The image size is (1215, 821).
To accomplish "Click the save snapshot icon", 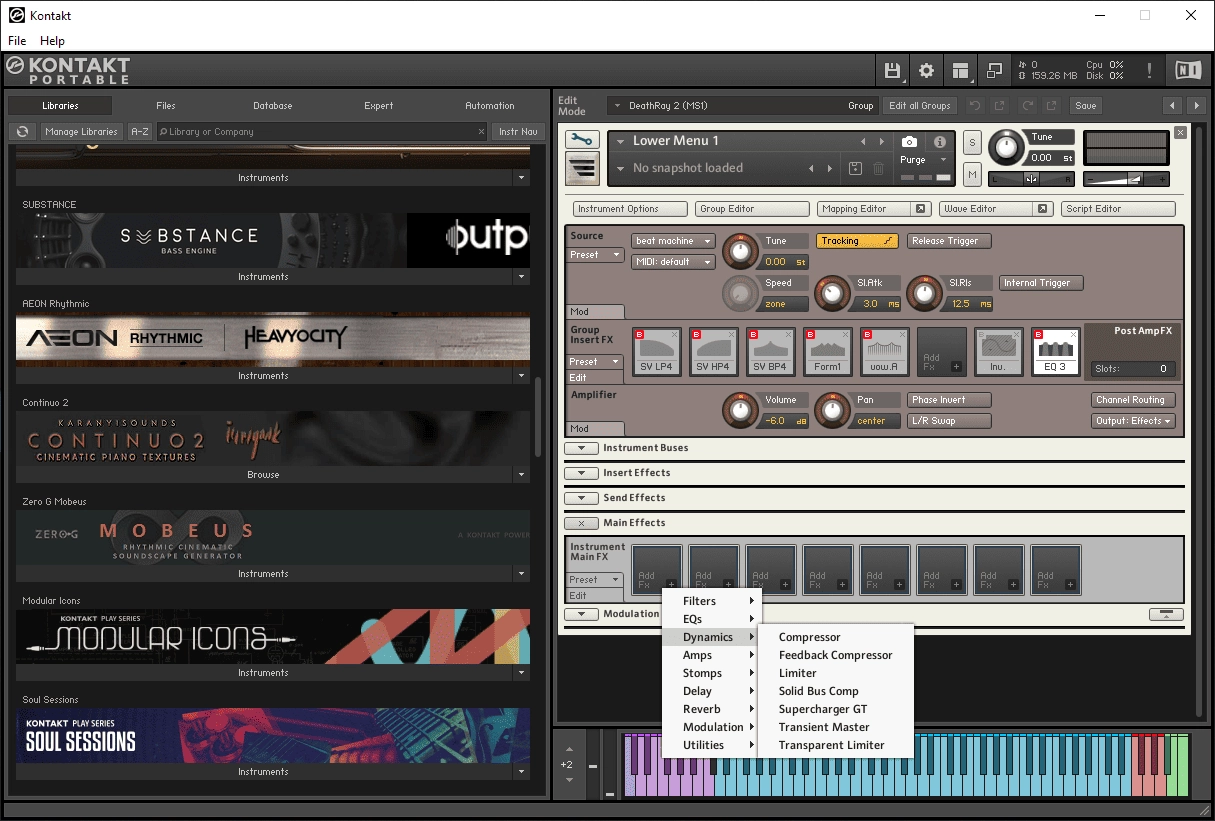I will 855,168.
